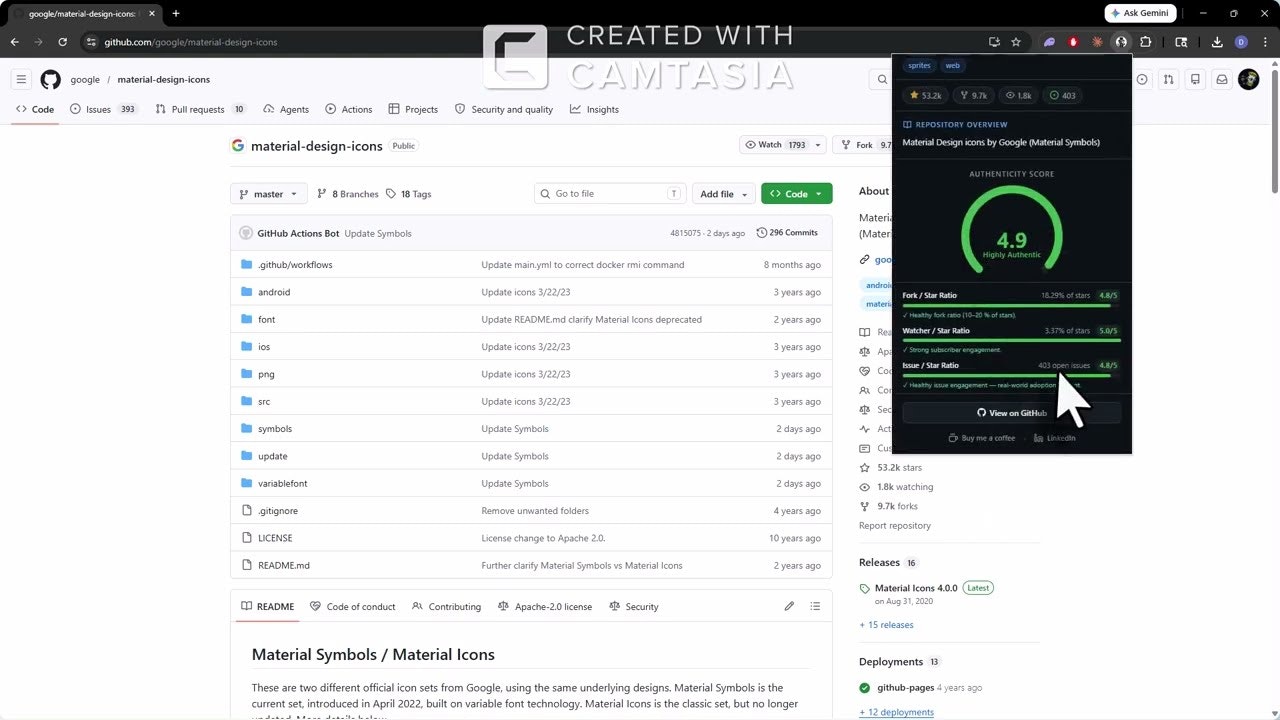The image size is (1280, 720).
Task: Switch to the Pull requests tab
Action: [x=200, y=109]
